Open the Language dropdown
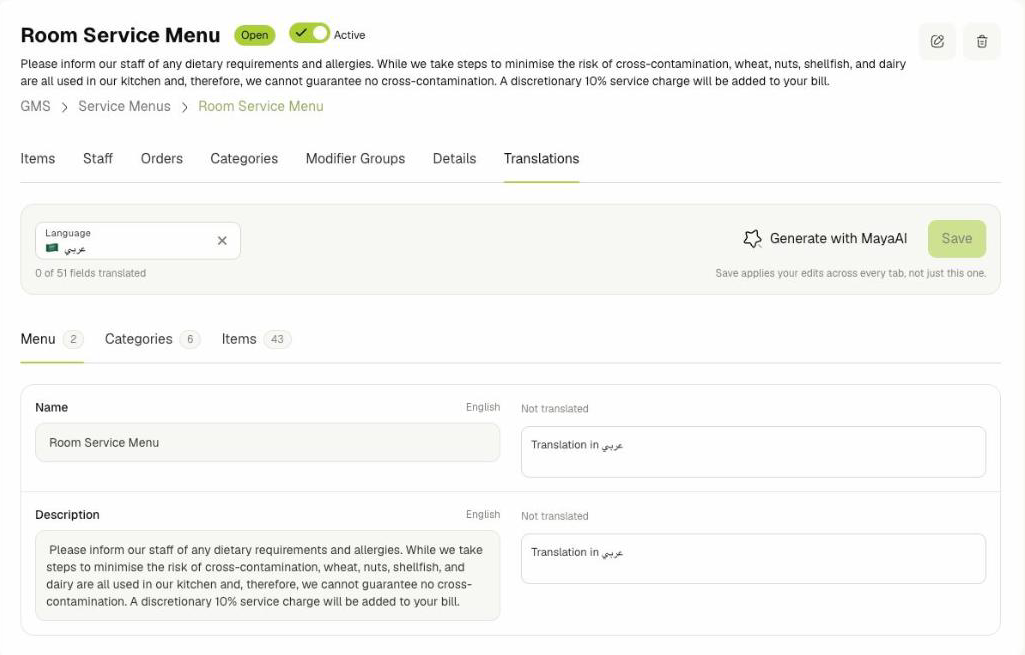 pyautogui.click(x=138, y=241)
